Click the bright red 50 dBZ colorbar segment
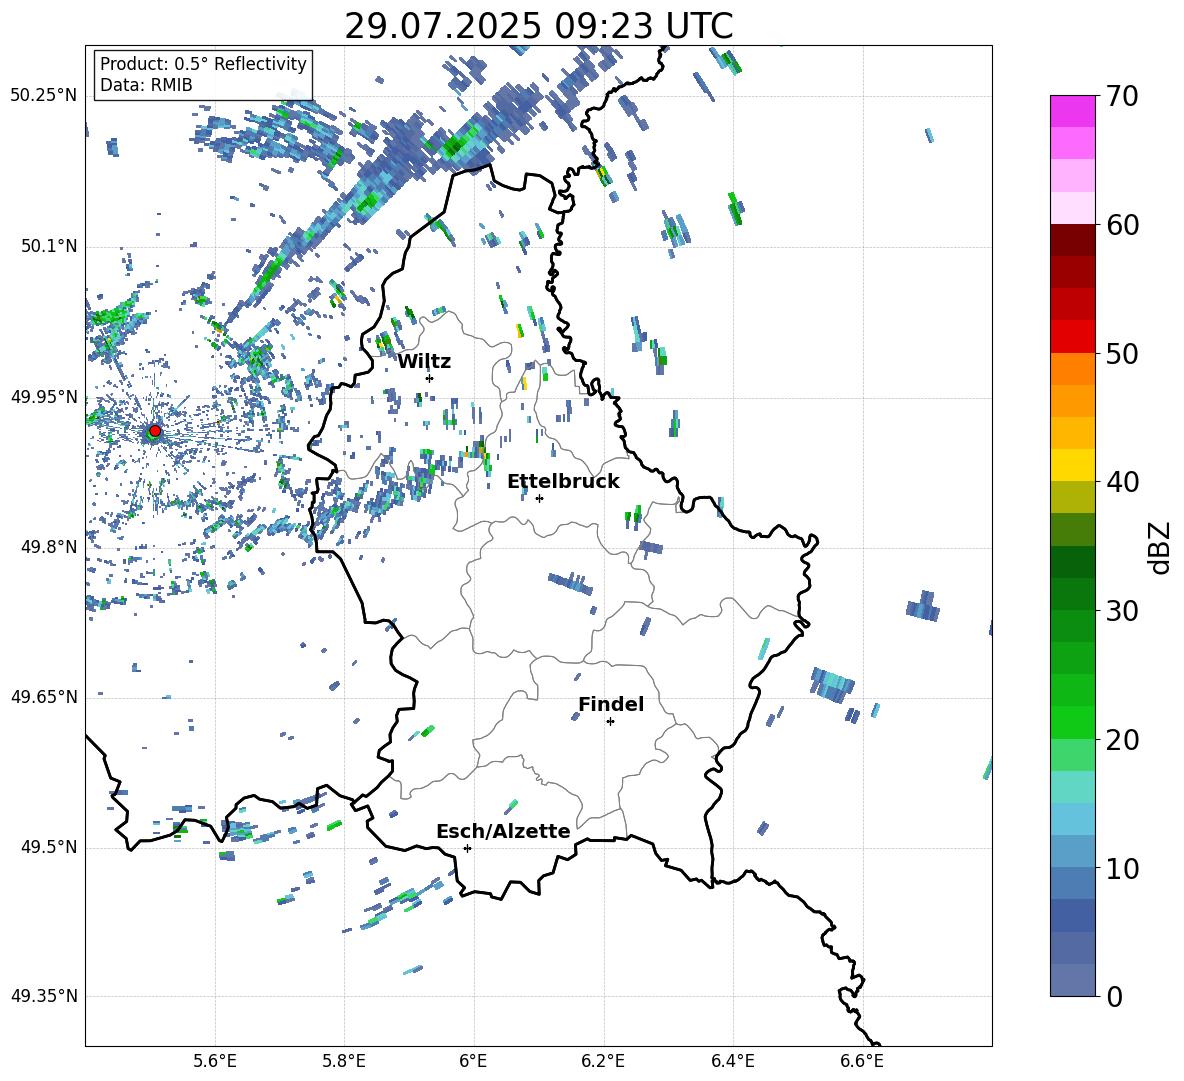The width and height of the screenshot is (1184, 1081). point(1072,337)
